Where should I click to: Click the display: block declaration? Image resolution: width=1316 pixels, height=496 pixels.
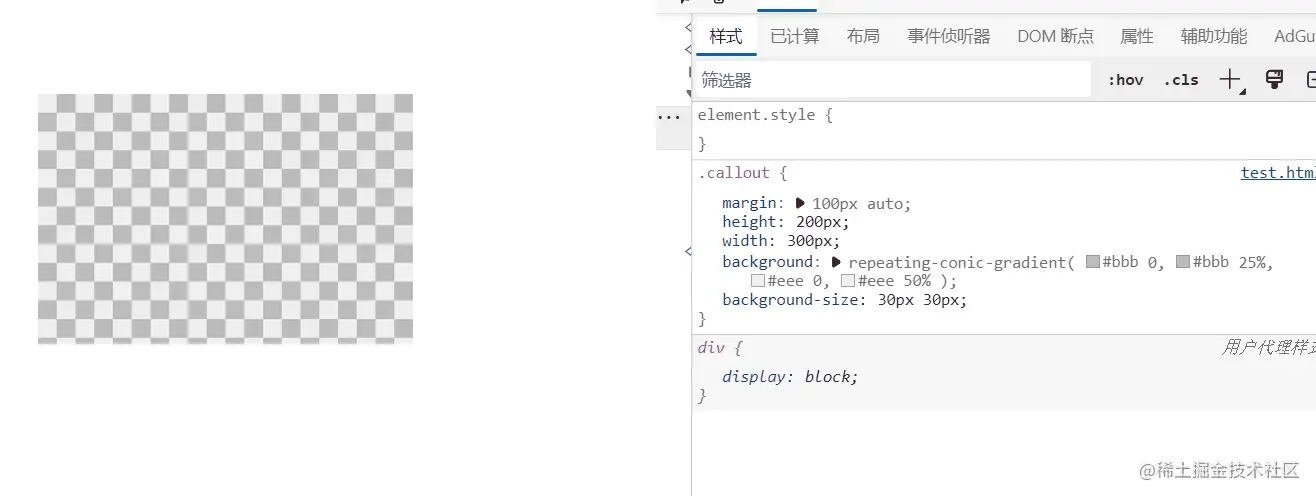click(x=790, y=377)
